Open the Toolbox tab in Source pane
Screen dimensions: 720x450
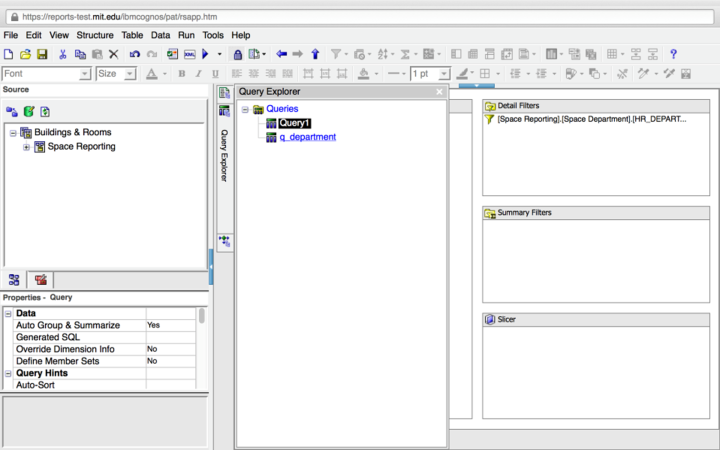[x=41, y=280]
